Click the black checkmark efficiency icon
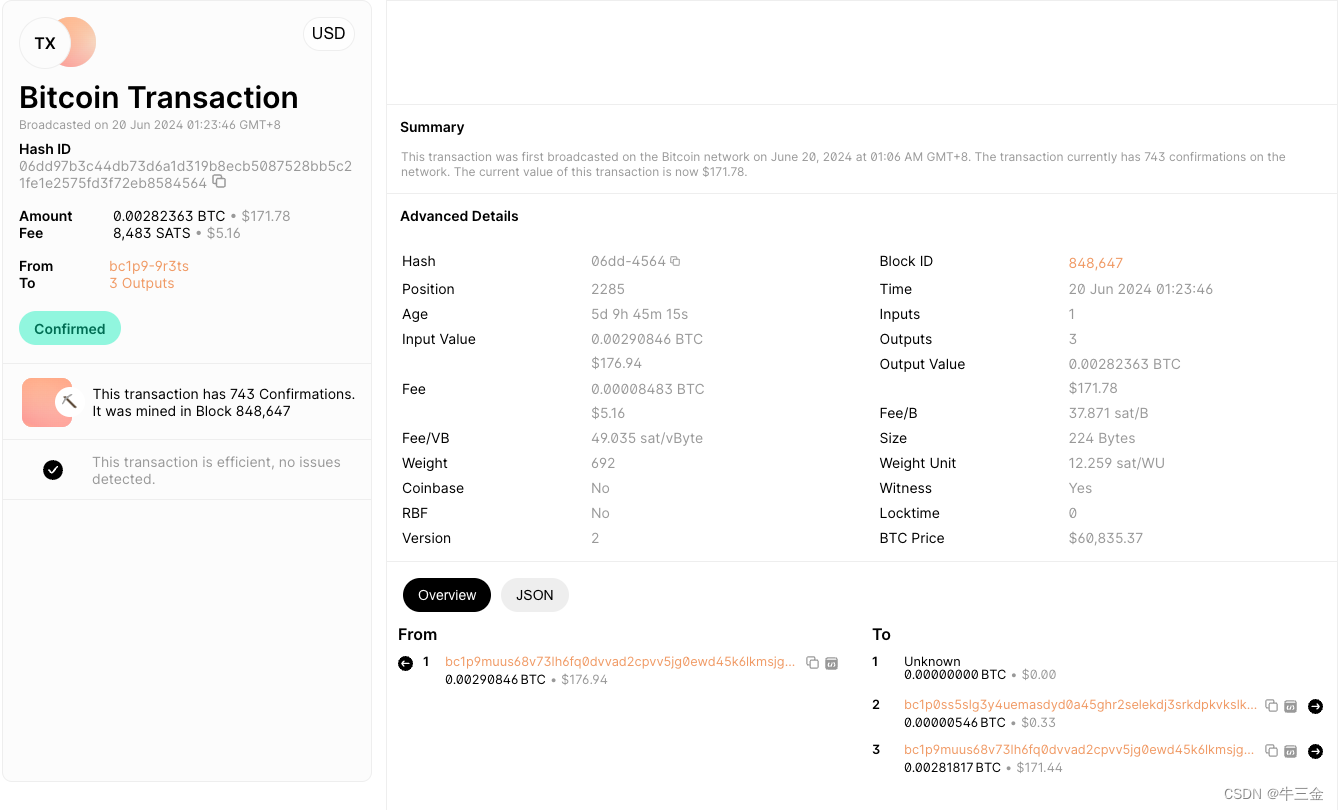The width and height of the screenshot is (1339, 810). point(53,470)
